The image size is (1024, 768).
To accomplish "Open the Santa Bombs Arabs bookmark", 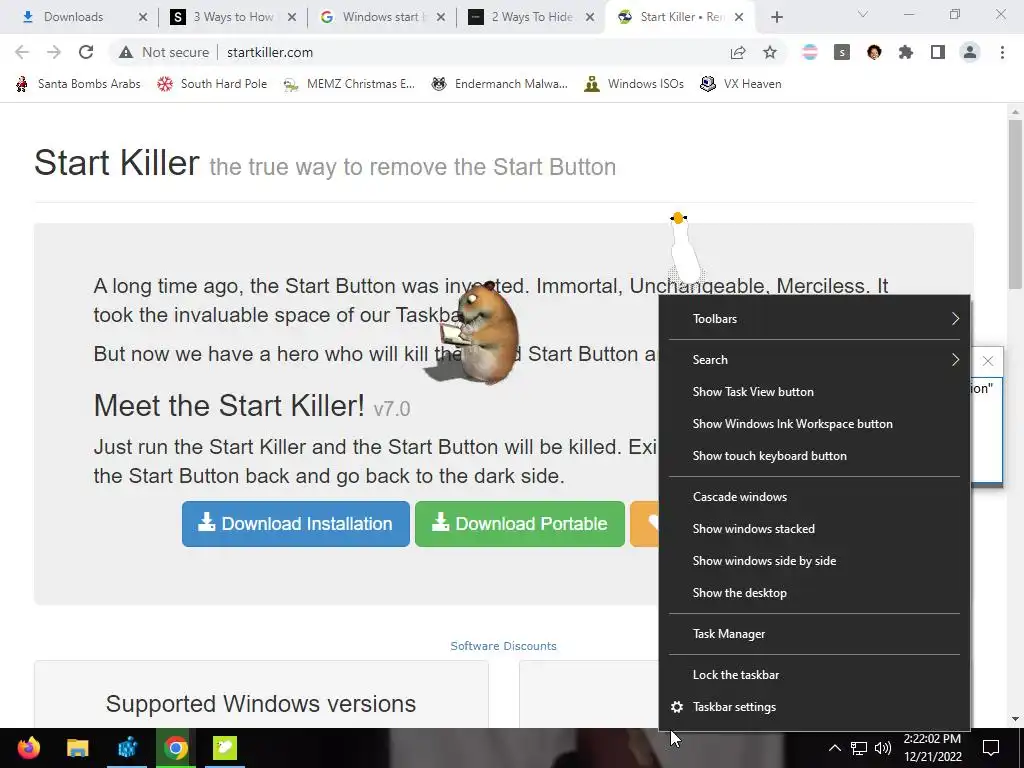I will point(78,84).
